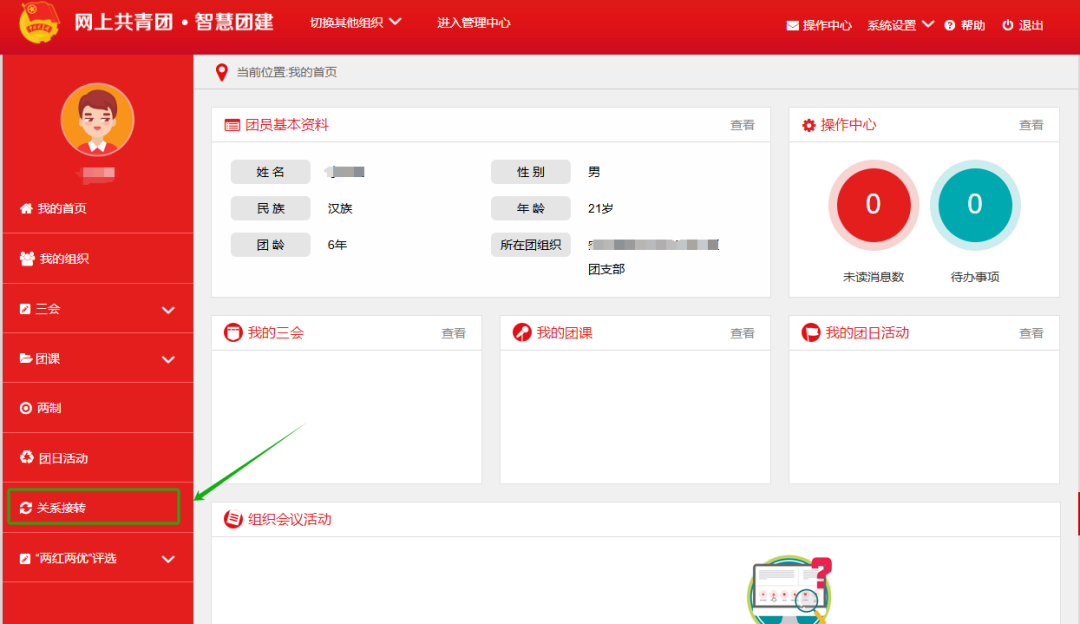Click the help question mark icon

coord(950,26)
